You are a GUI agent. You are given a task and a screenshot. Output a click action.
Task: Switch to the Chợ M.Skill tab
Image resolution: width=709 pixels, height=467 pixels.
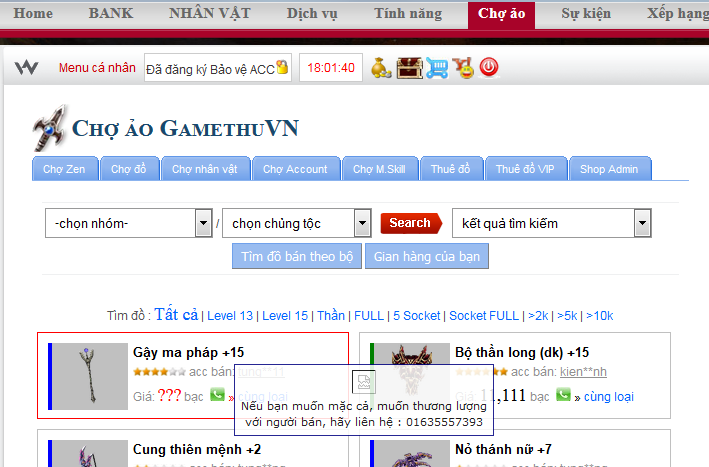pyautogui.click(x=379, y=169)
